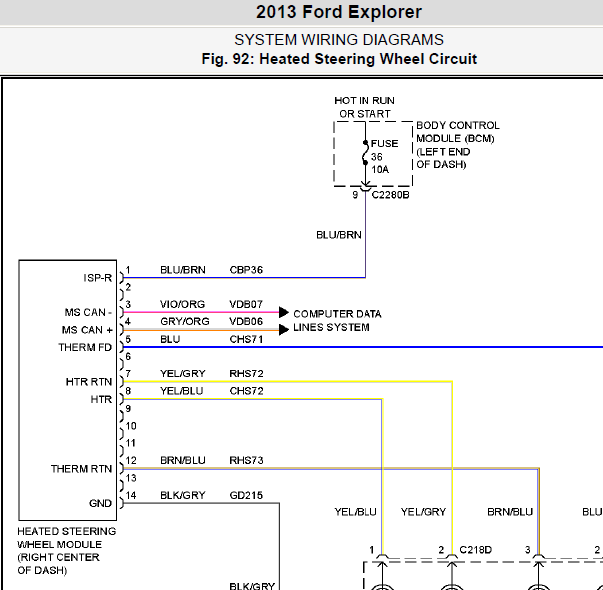Select circuit code "GD215"
The height and width of the screenshot is (590, 603).
coord(246,495)
